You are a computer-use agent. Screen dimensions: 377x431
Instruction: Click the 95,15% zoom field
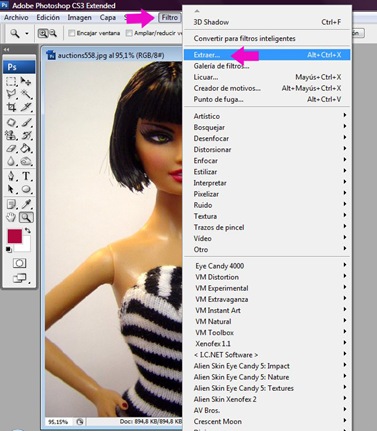(x=58, y=422)
